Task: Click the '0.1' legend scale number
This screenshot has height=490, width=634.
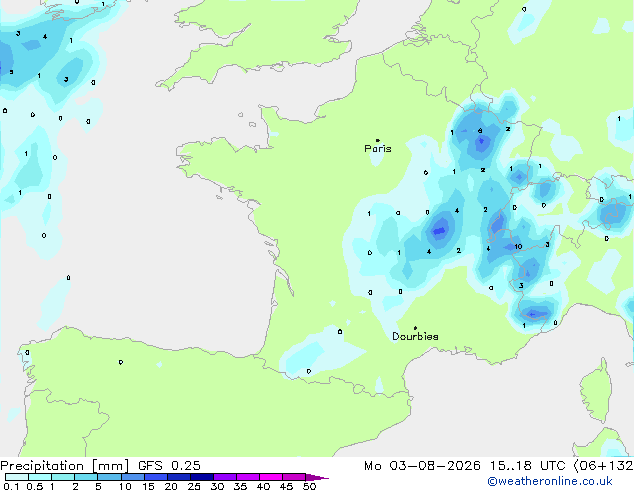Action: (11, 486)
